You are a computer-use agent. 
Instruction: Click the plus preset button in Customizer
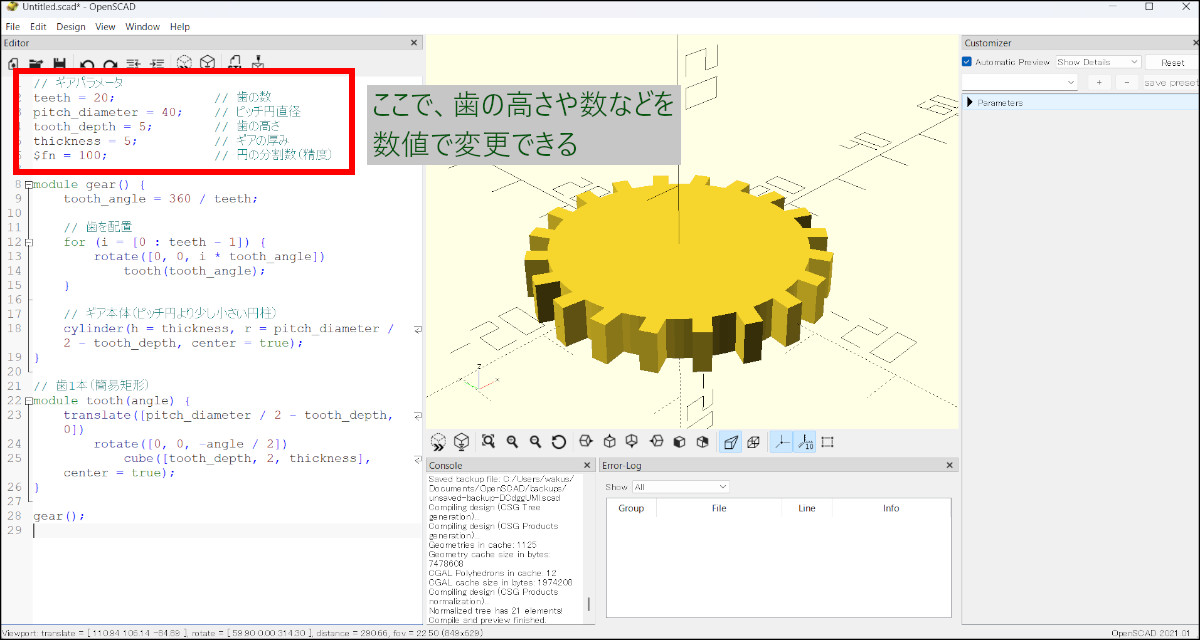point(1099,82)
